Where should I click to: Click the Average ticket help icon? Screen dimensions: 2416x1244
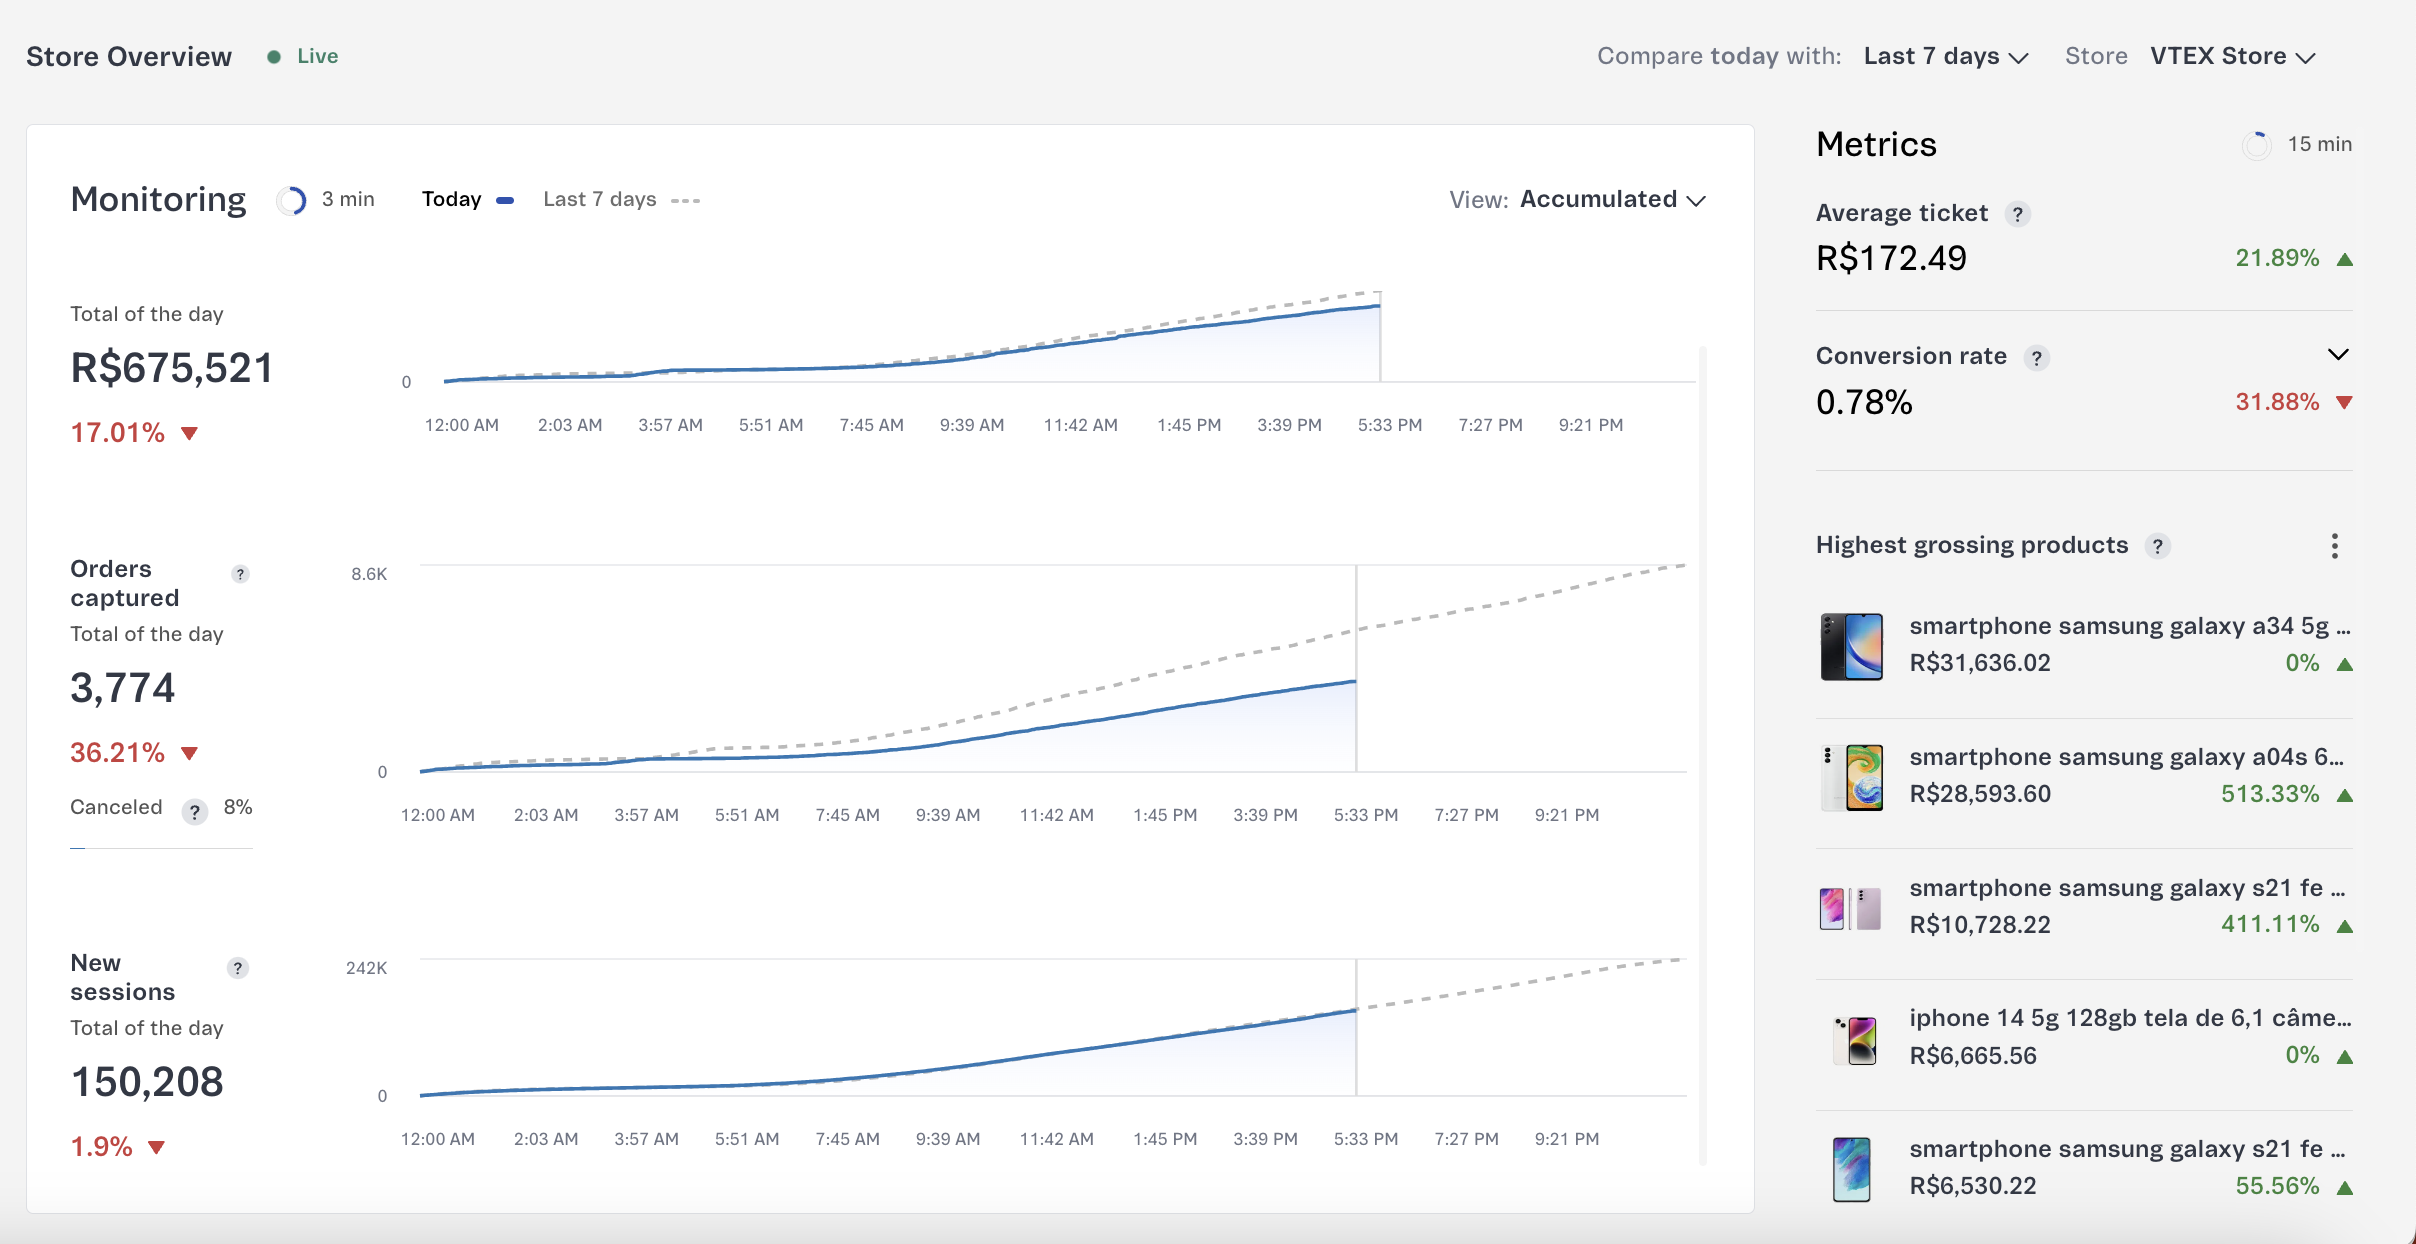[x=2017, y=214]
